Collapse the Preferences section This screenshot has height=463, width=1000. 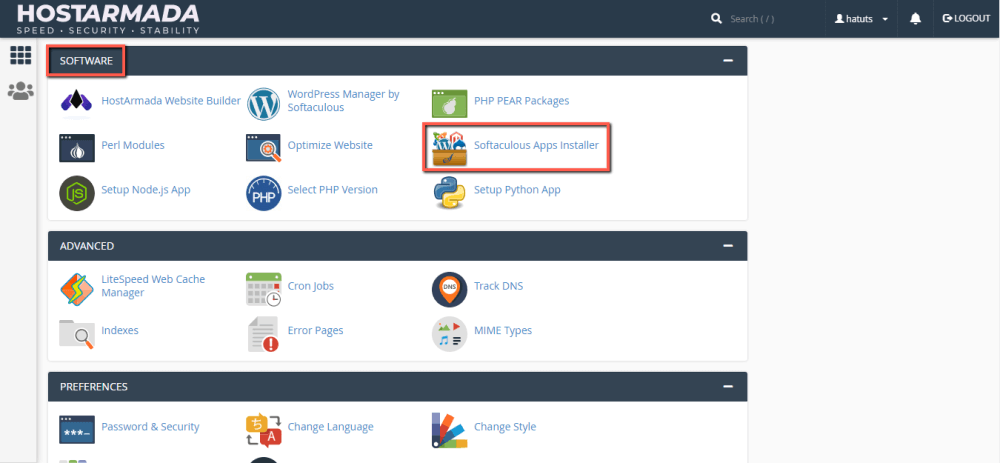(728, 386)
